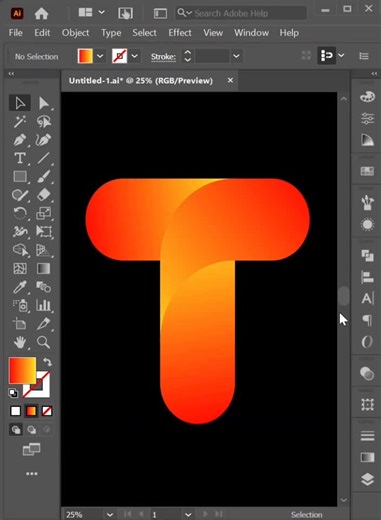Open control bar fill swatch
The width and height of the screenshot is (381, 520).
[85, 56]
